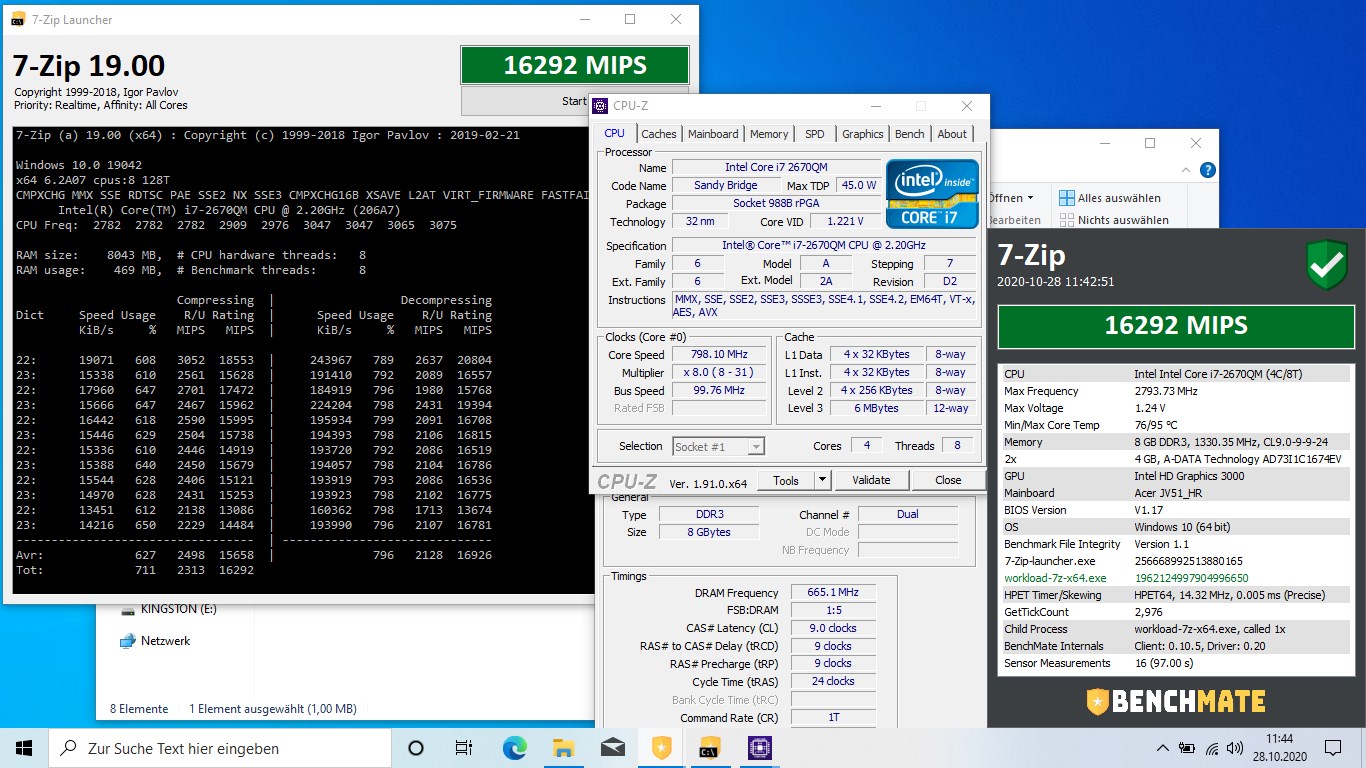The width and height of the screenshot is (1366, 768).
Task: Expand the Öffnen dropdown in Explorer
Action: coord(1011,198)
